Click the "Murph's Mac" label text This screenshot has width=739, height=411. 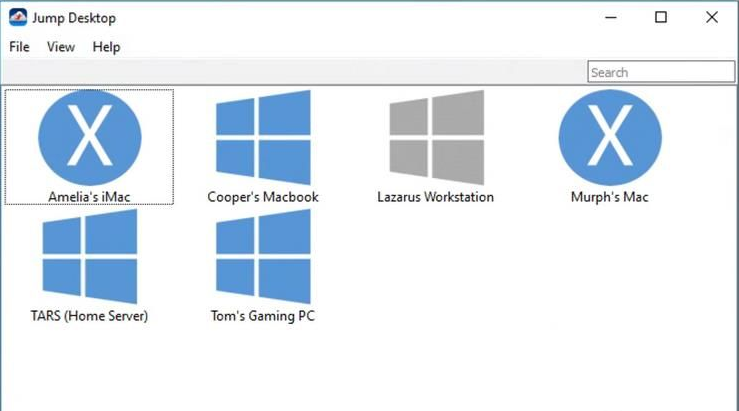pos(610,197)
